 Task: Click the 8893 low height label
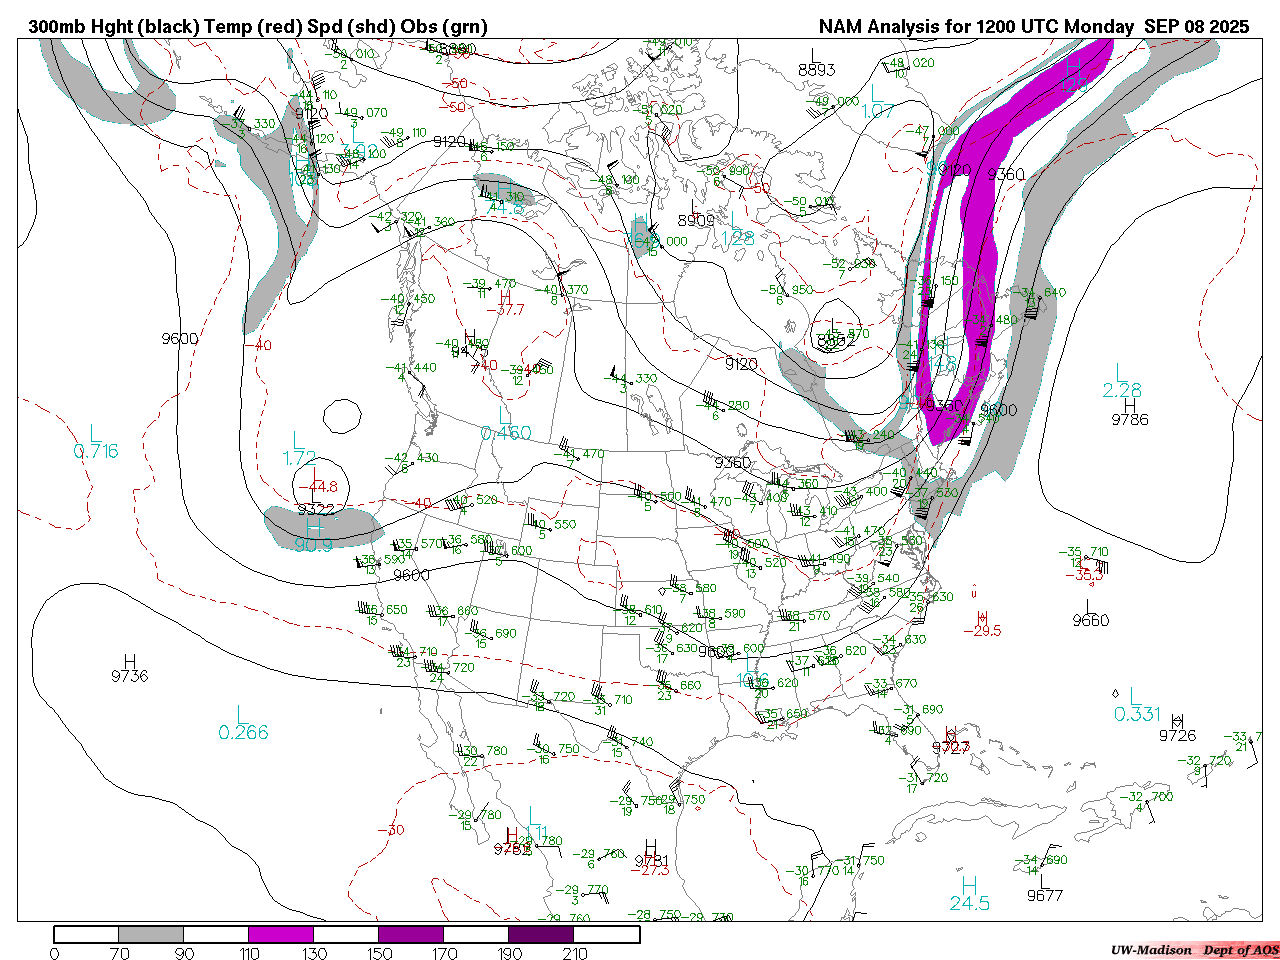[x=817, y=70]
